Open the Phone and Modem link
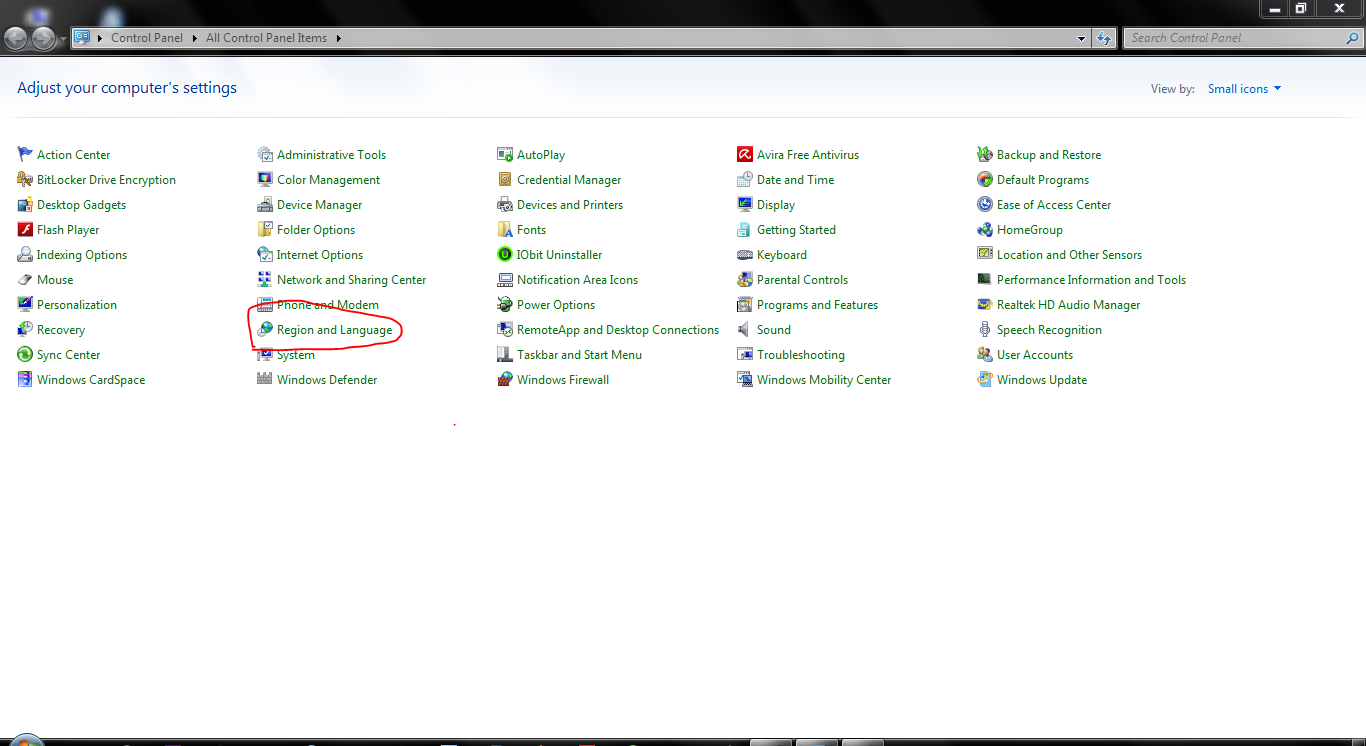Screen dimensions: 1366x746 click(x=328, y=304)
